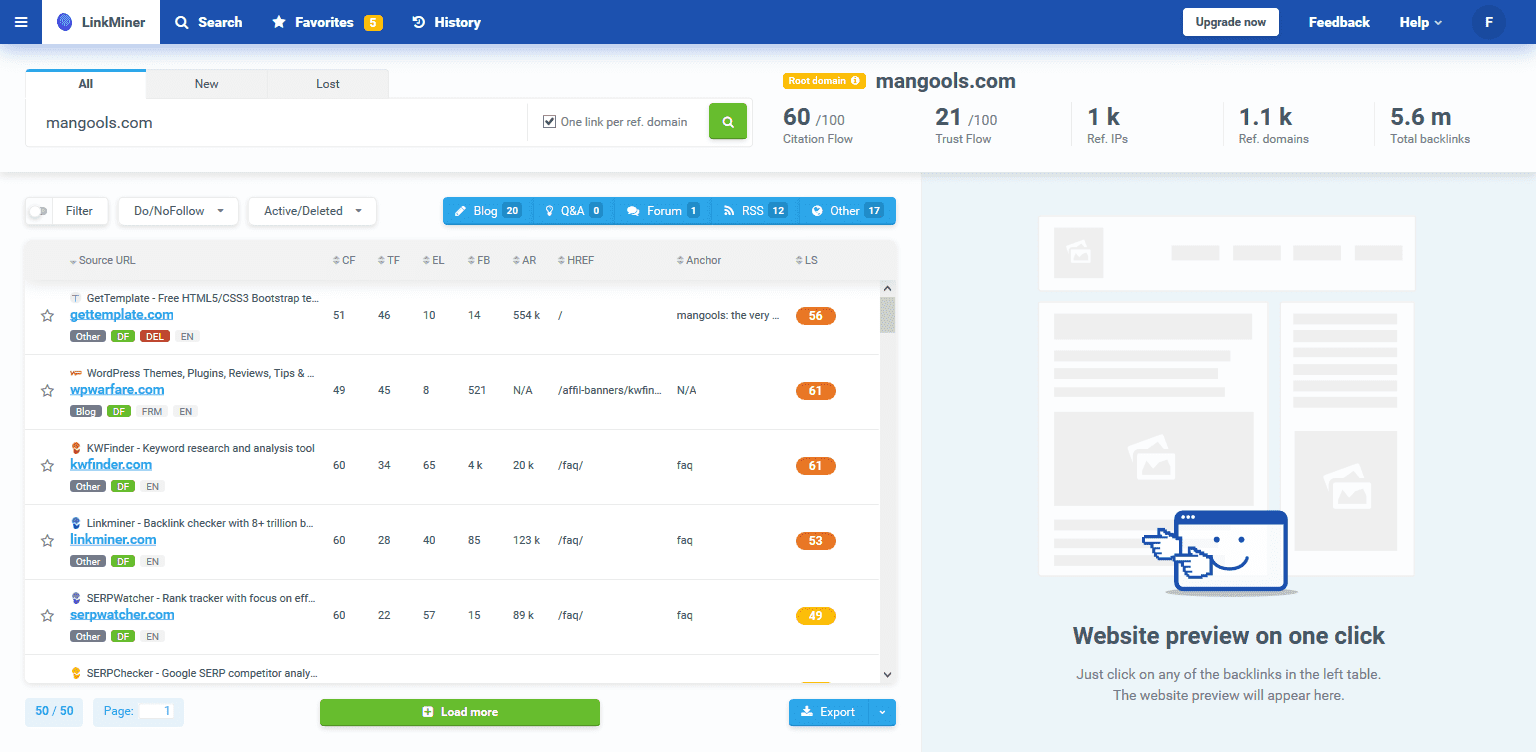Open the Favorites list showing 5 items

pos(326,21)
